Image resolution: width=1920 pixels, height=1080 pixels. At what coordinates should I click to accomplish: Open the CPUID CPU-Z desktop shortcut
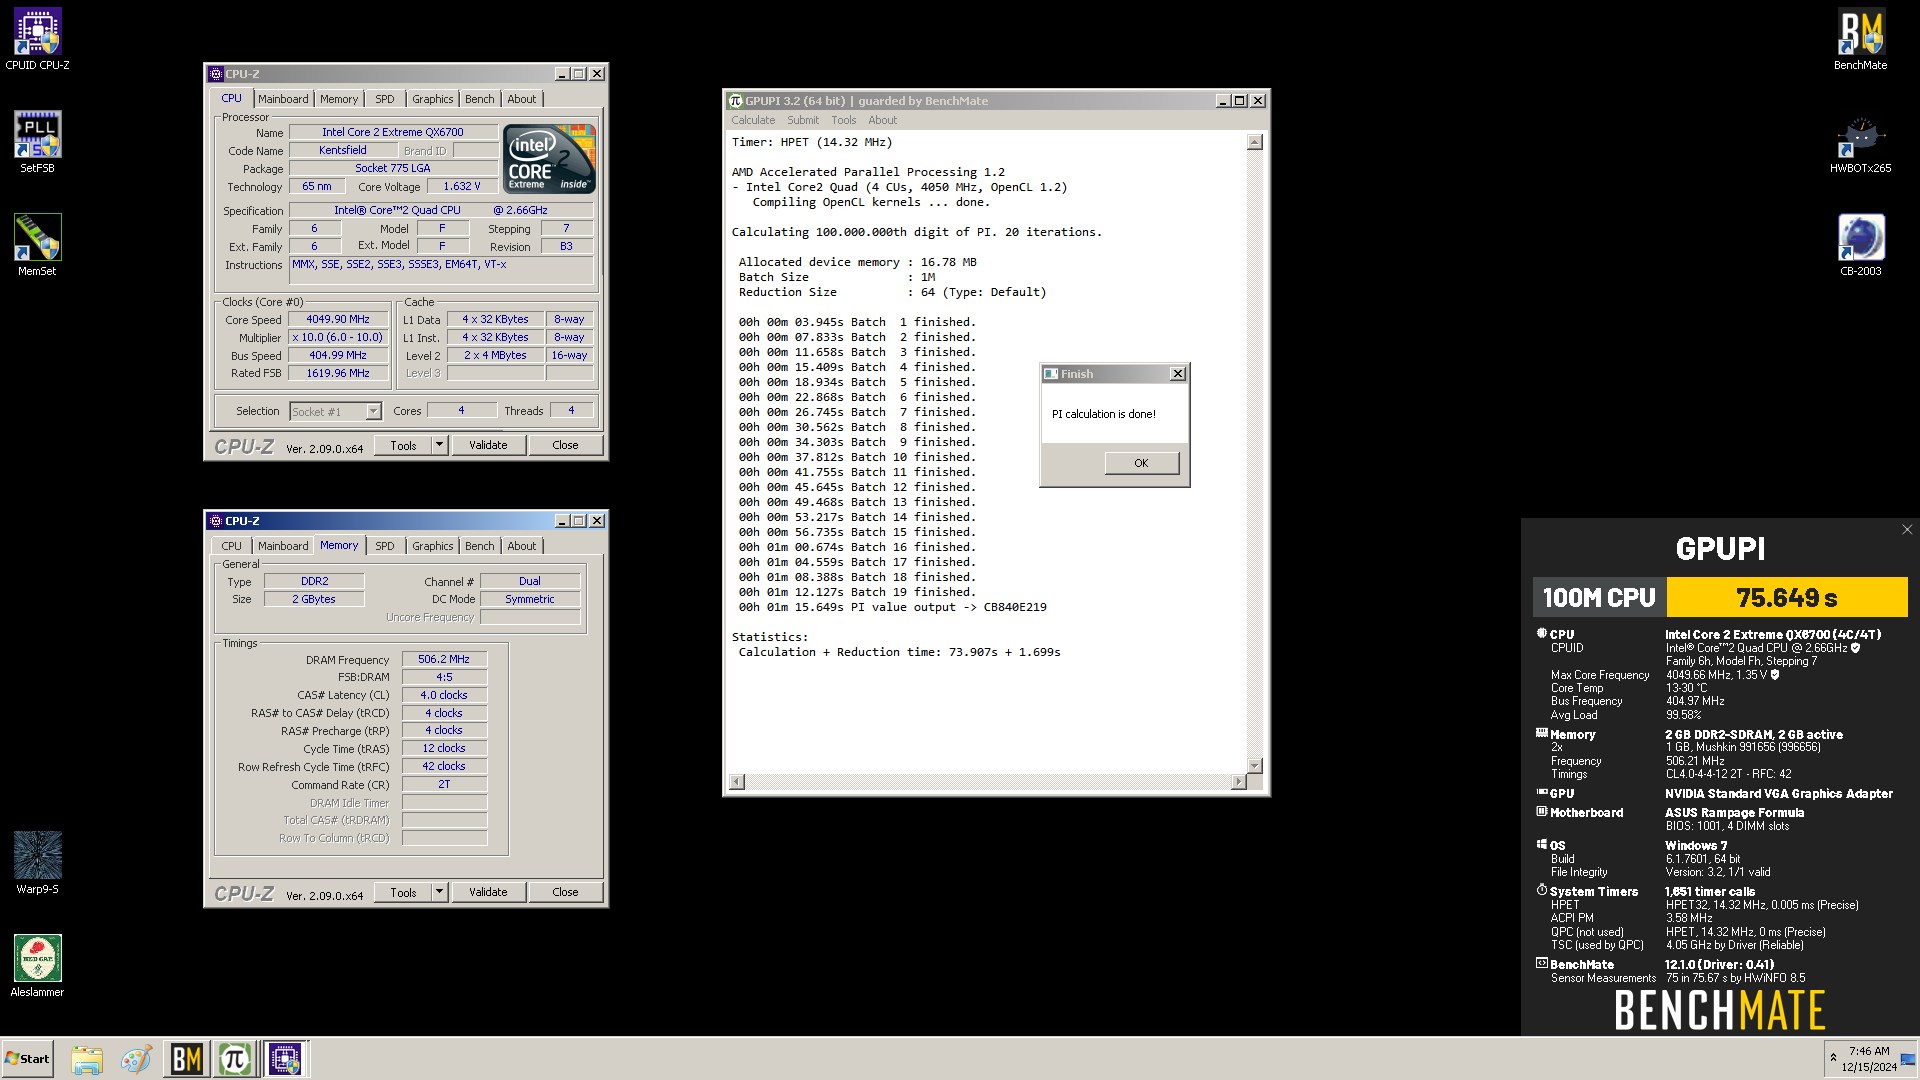(37, 39)
